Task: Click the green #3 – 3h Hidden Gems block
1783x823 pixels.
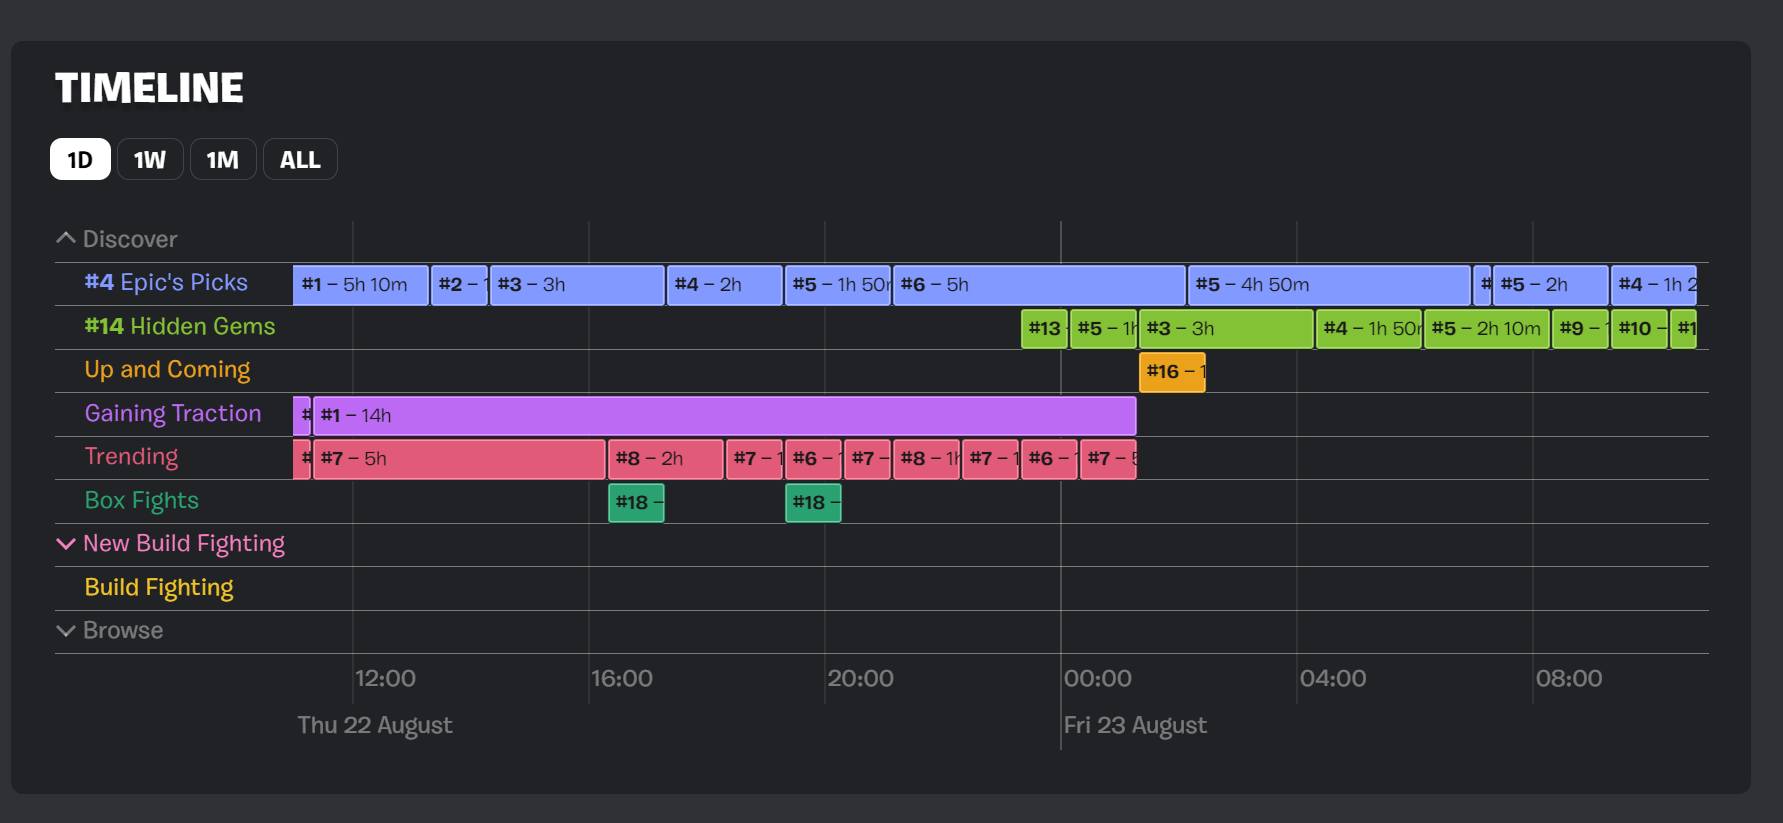Action: (1226, 329)
